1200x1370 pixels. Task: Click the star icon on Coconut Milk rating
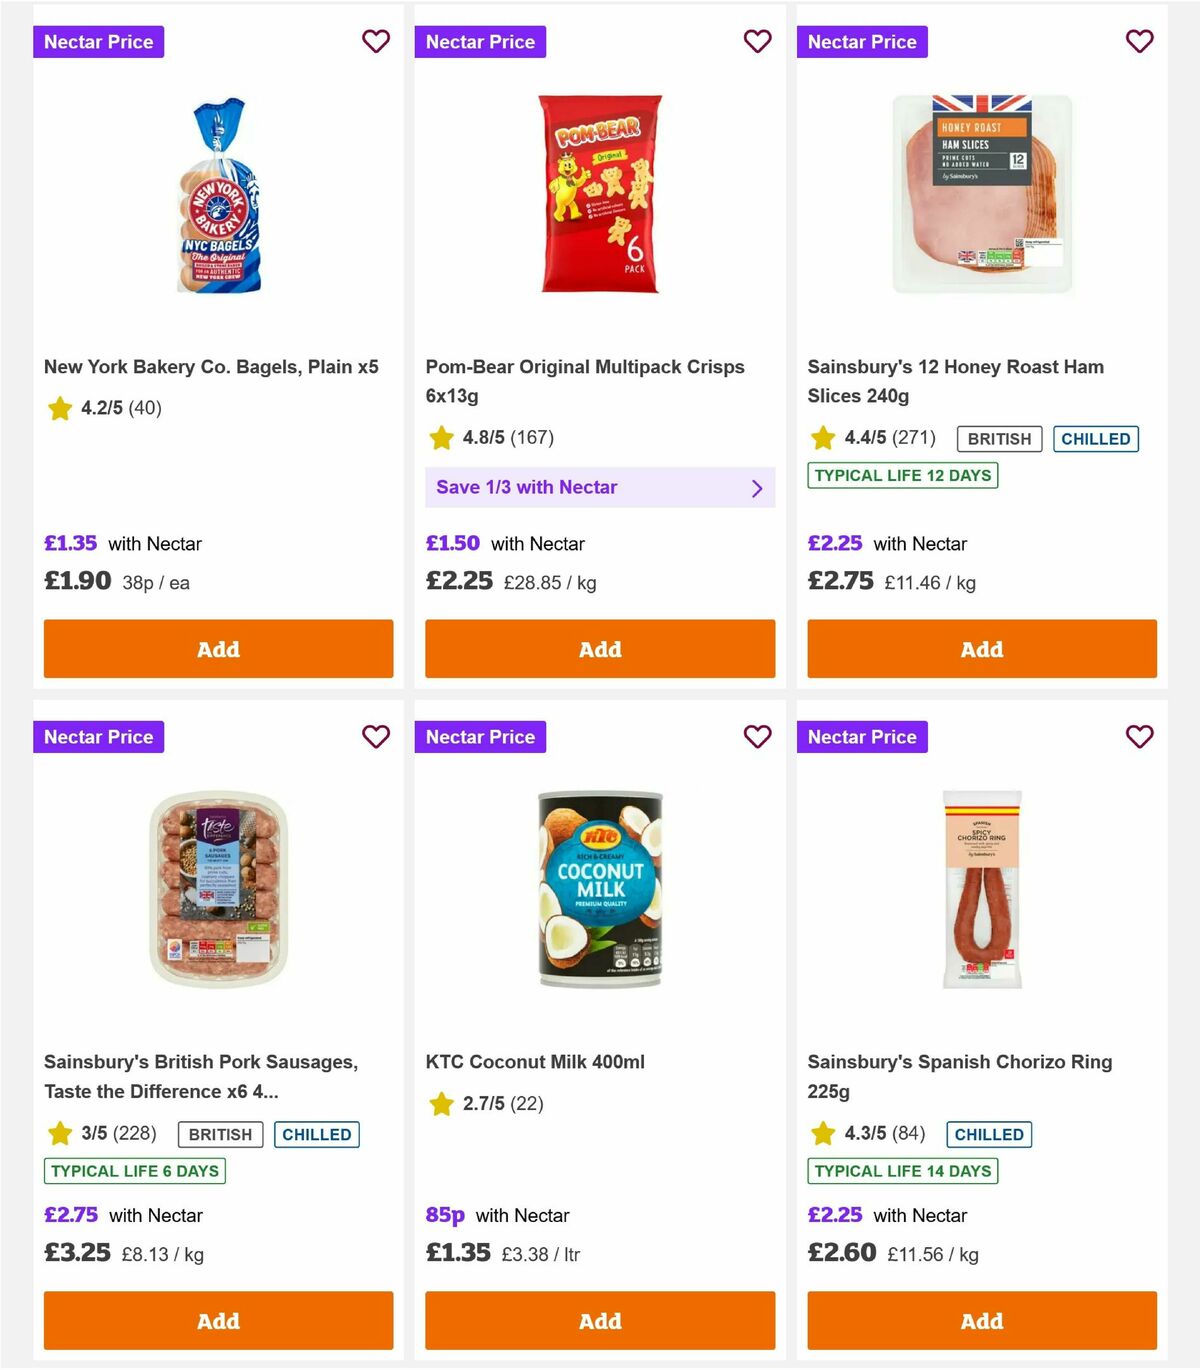point(441,1104)
